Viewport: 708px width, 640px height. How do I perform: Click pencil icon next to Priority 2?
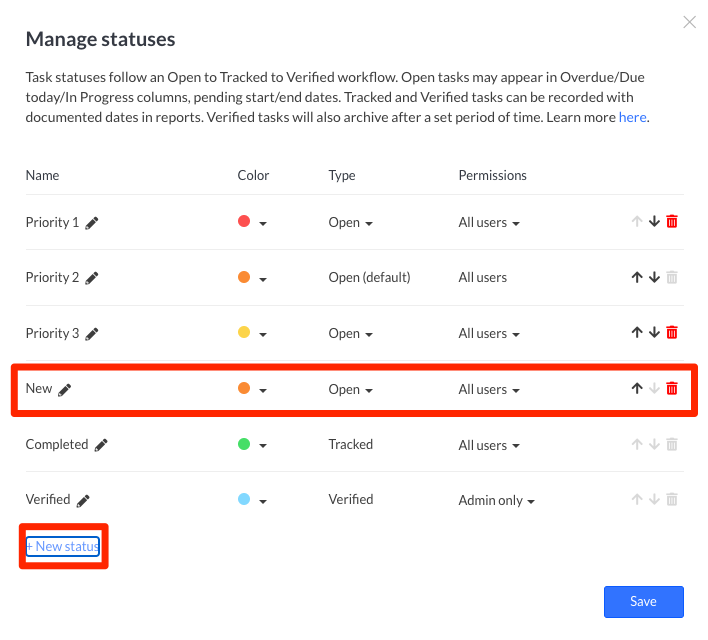(92, 278)
